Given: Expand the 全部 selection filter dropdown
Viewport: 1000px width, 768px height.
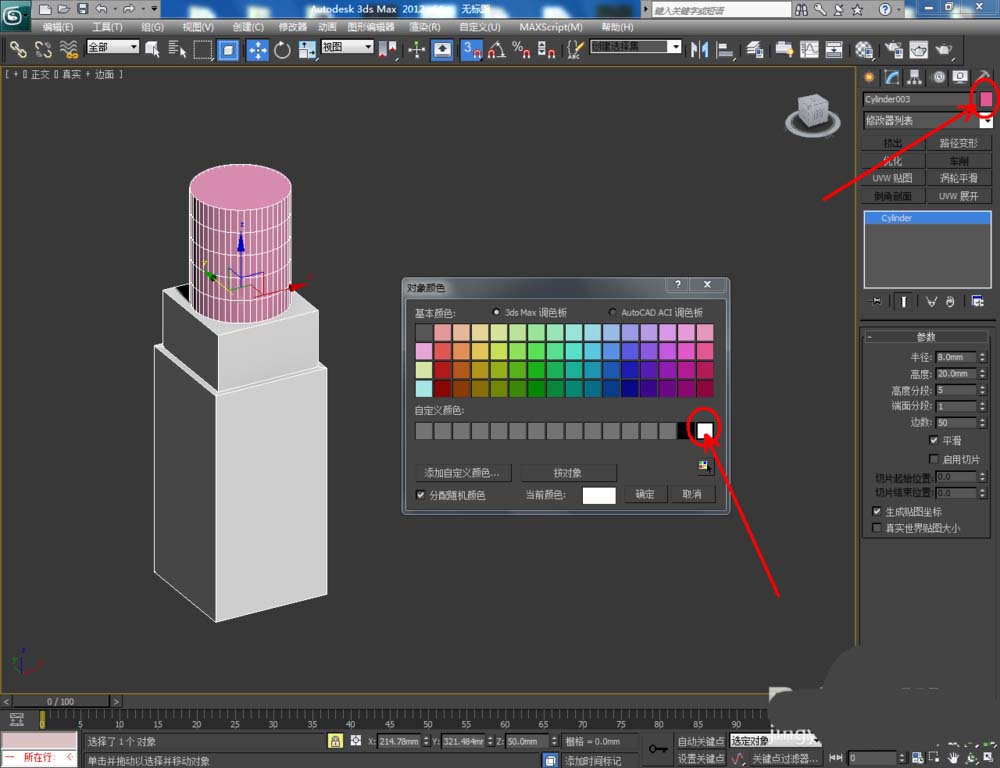Looking at the screenshot, I should [113, 47].
